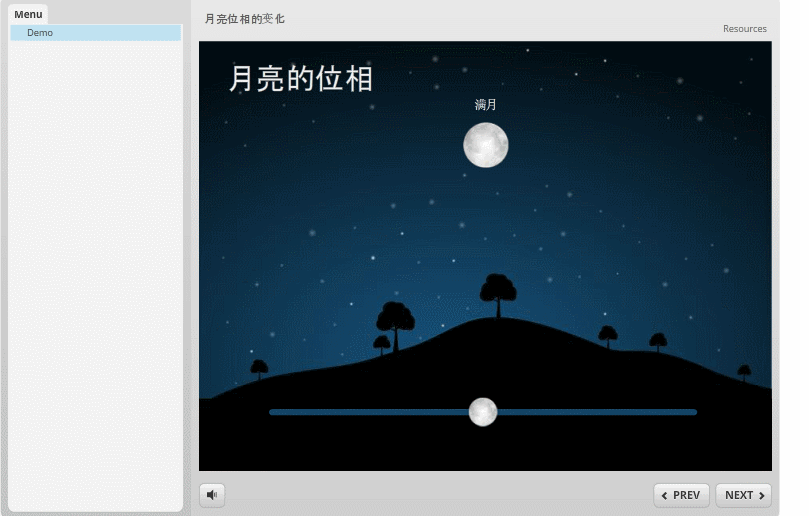Click the right arrow inside NEXT button
This screenshot has width=809, height=516.
[762, 496]
